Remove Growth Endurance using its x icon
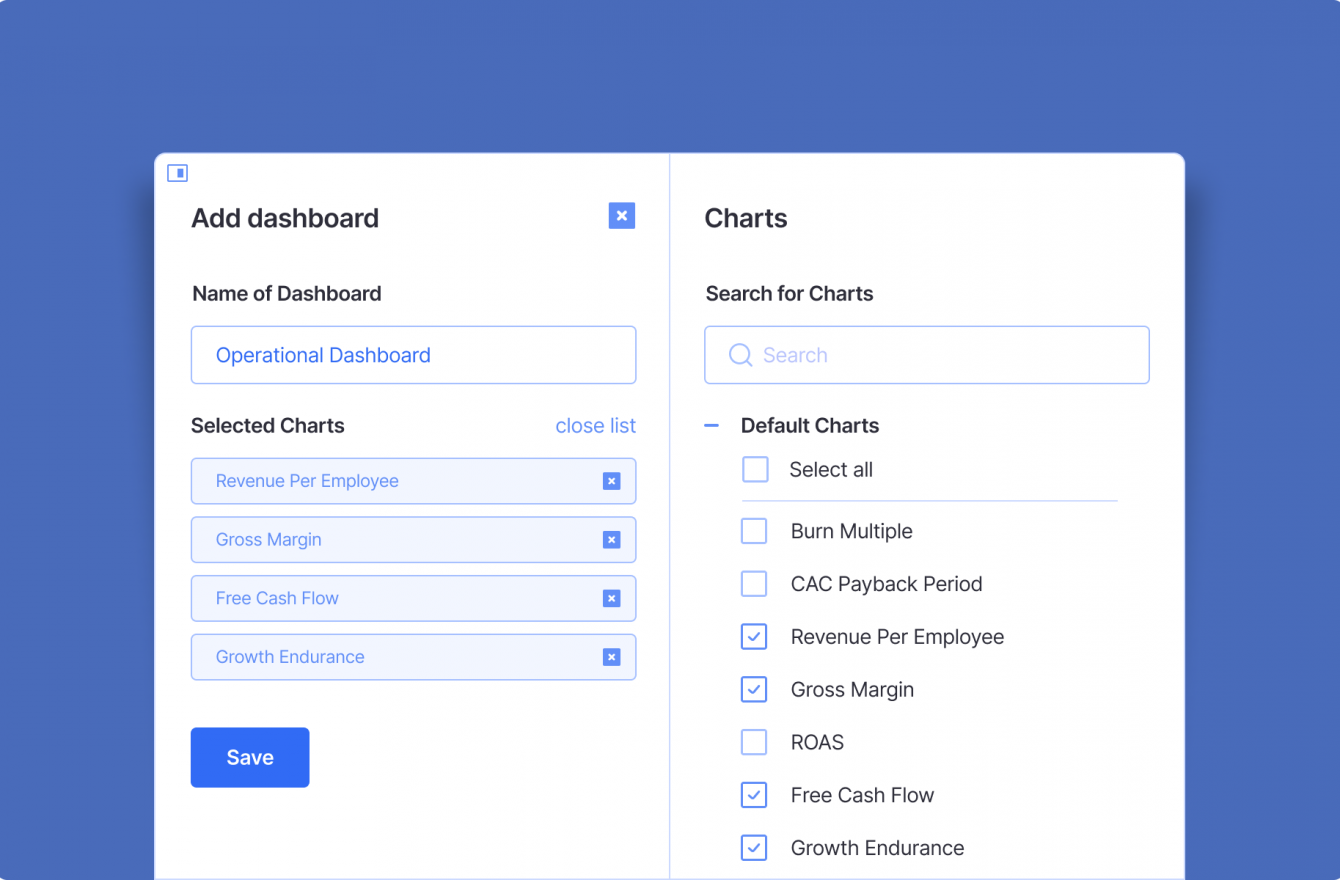 click(x=611, y=657)
